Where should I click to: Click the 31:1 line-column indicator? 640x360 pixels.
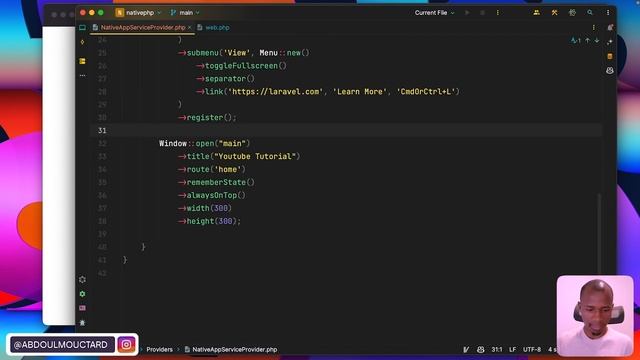click(497, 350)
